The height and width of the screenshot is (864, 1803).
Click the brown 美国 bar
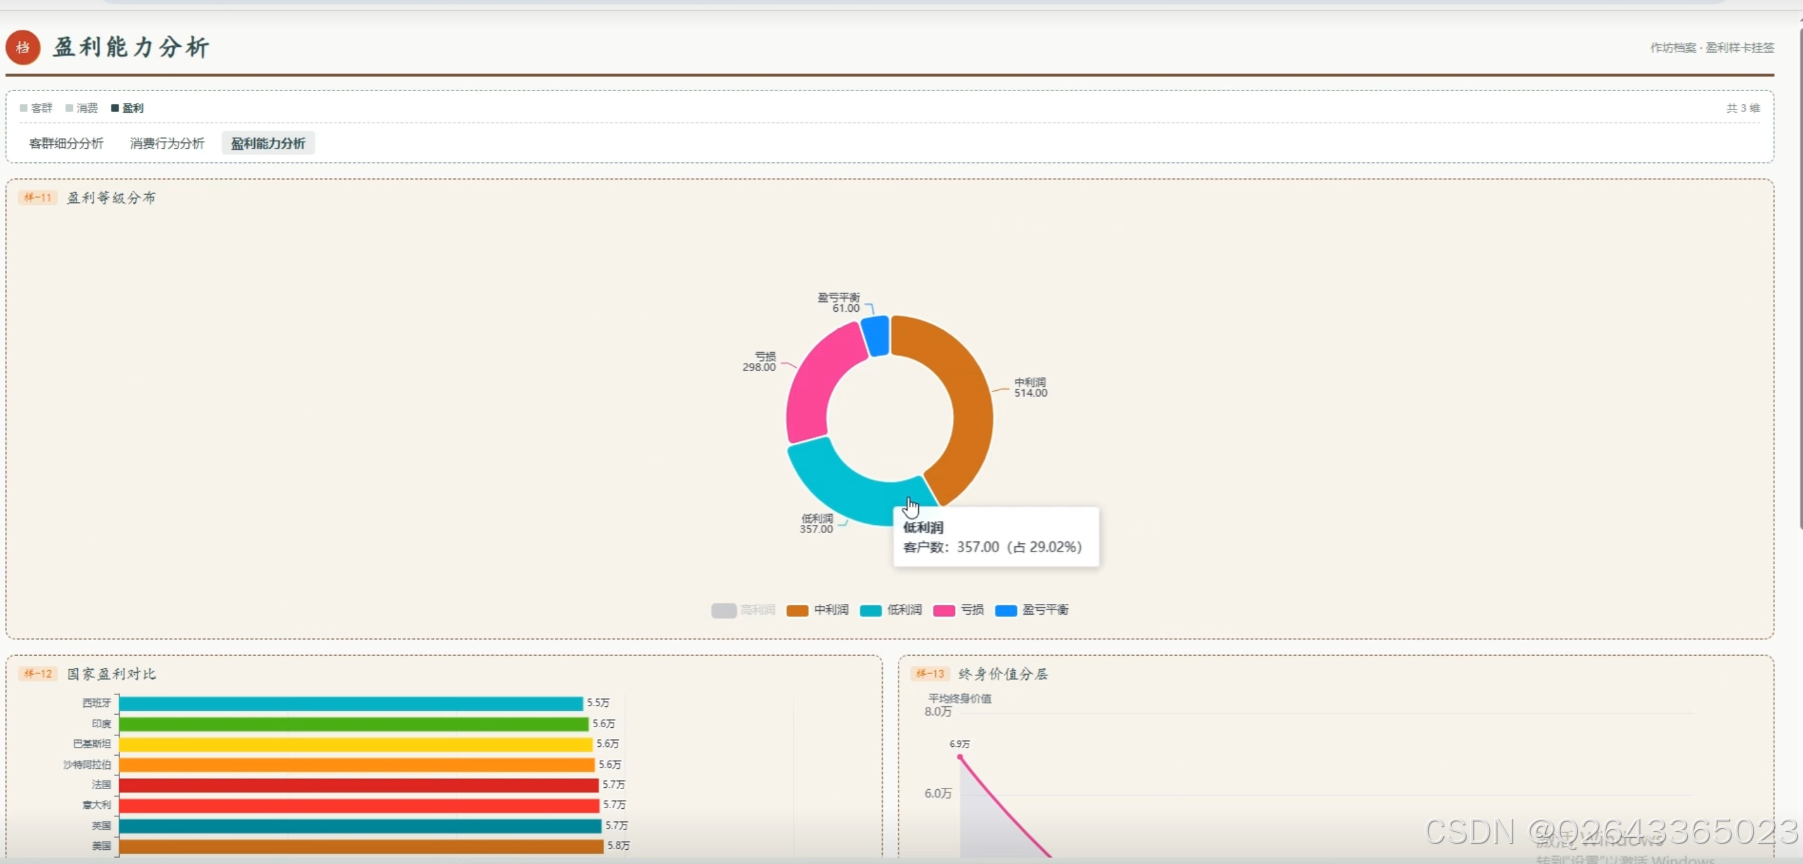pos(361,846)
